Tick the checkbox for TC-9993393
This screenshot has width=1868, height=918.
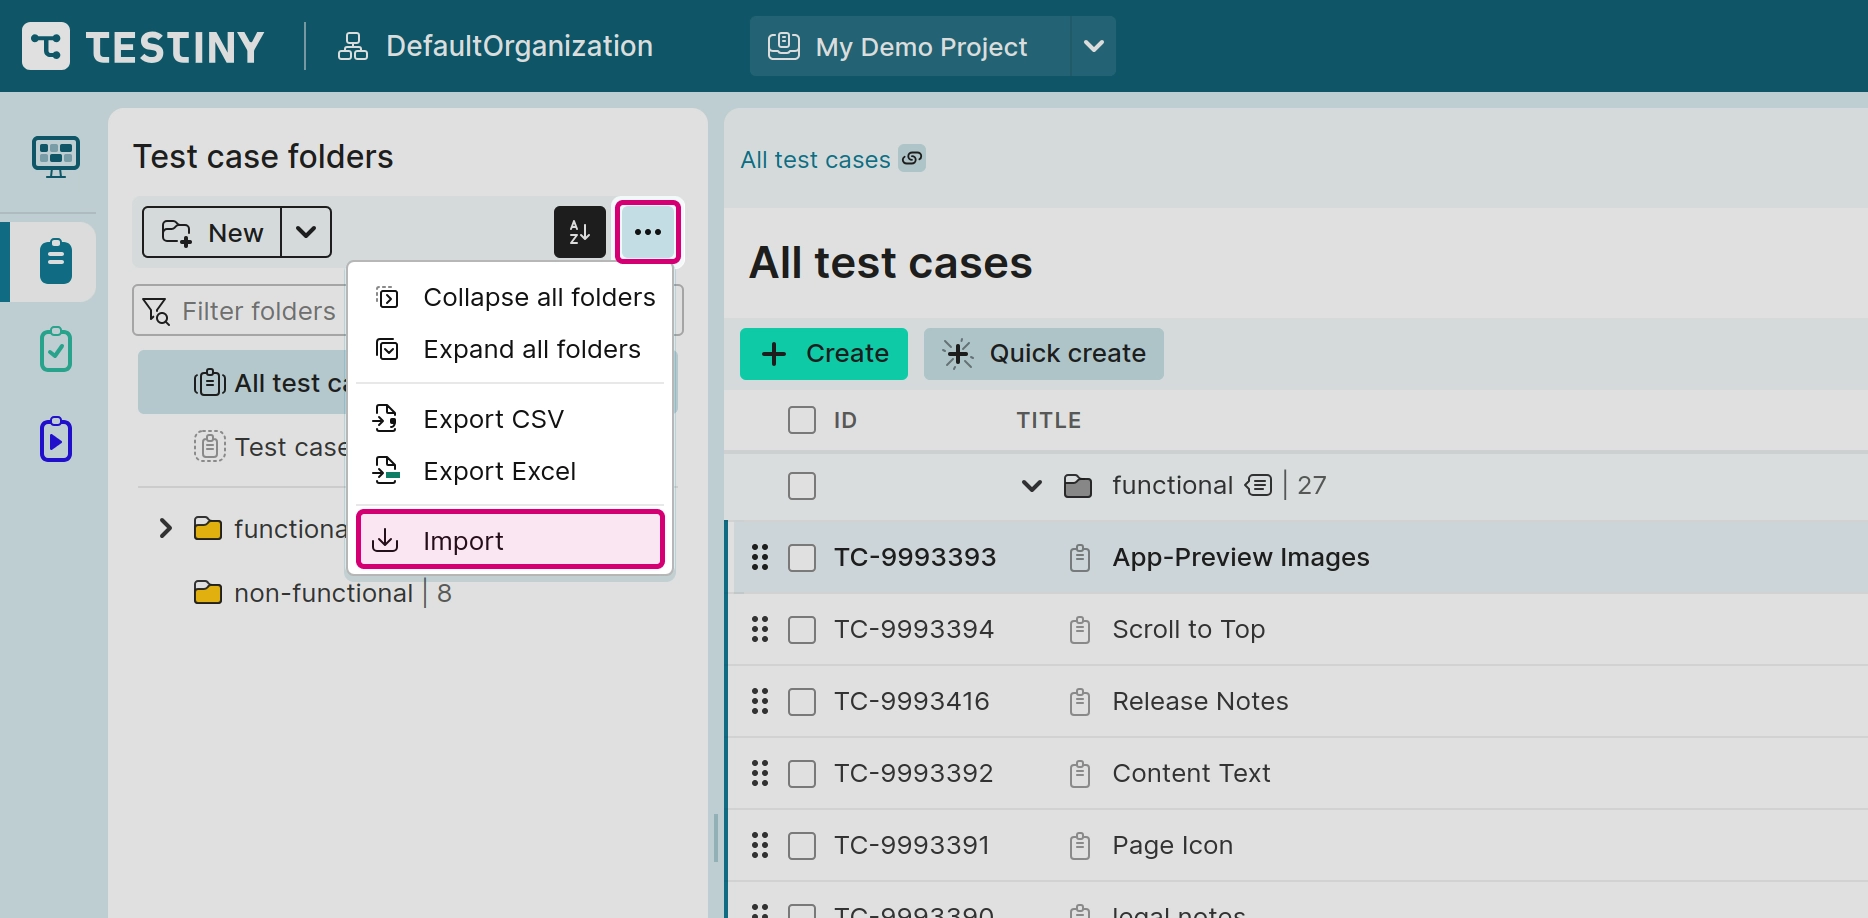(802, 557)
